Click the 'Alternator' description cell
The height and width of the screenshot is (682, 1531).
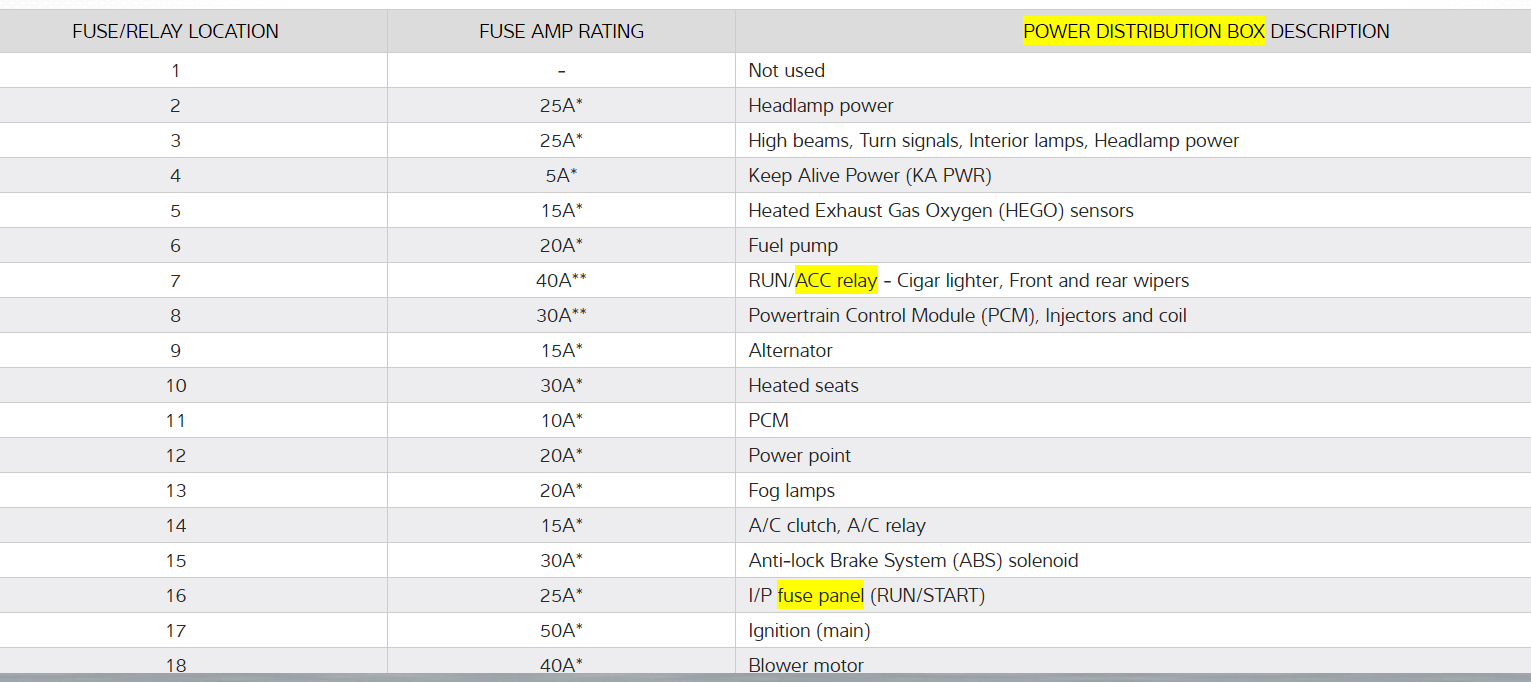[x=790, y=351]
